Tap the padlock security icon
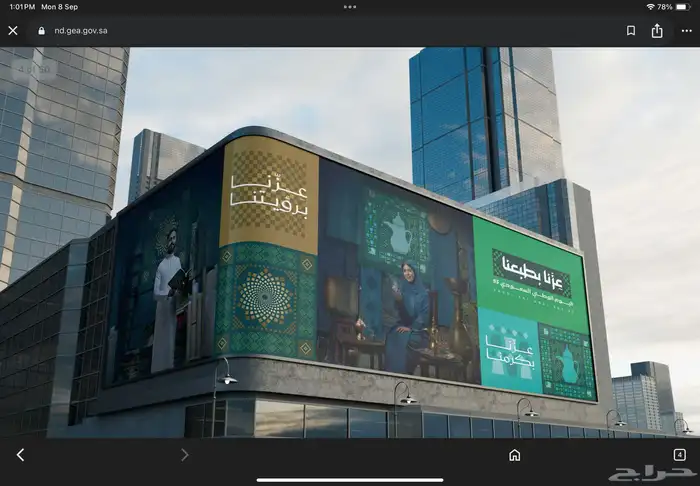700x486 pixels. [41, 31]
